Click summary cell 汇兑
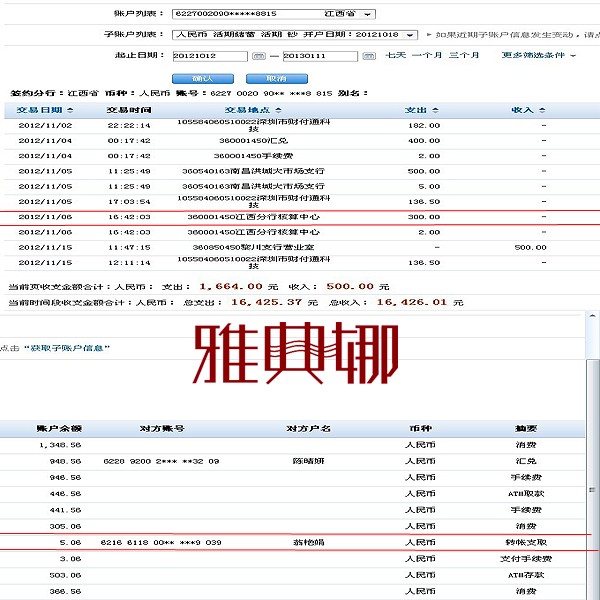600x600 pixels. pos(526,461)
